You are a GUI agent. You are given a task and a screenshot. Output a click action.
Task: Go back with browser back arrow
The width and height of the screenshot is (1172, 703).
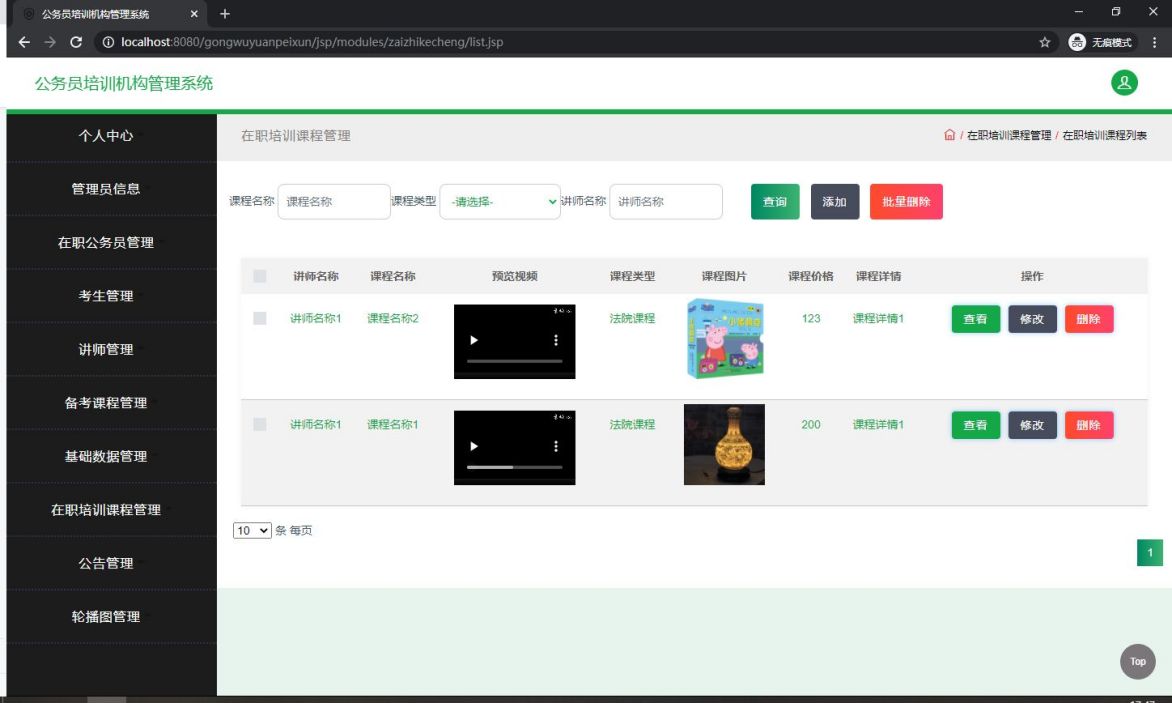click(24, 42)
